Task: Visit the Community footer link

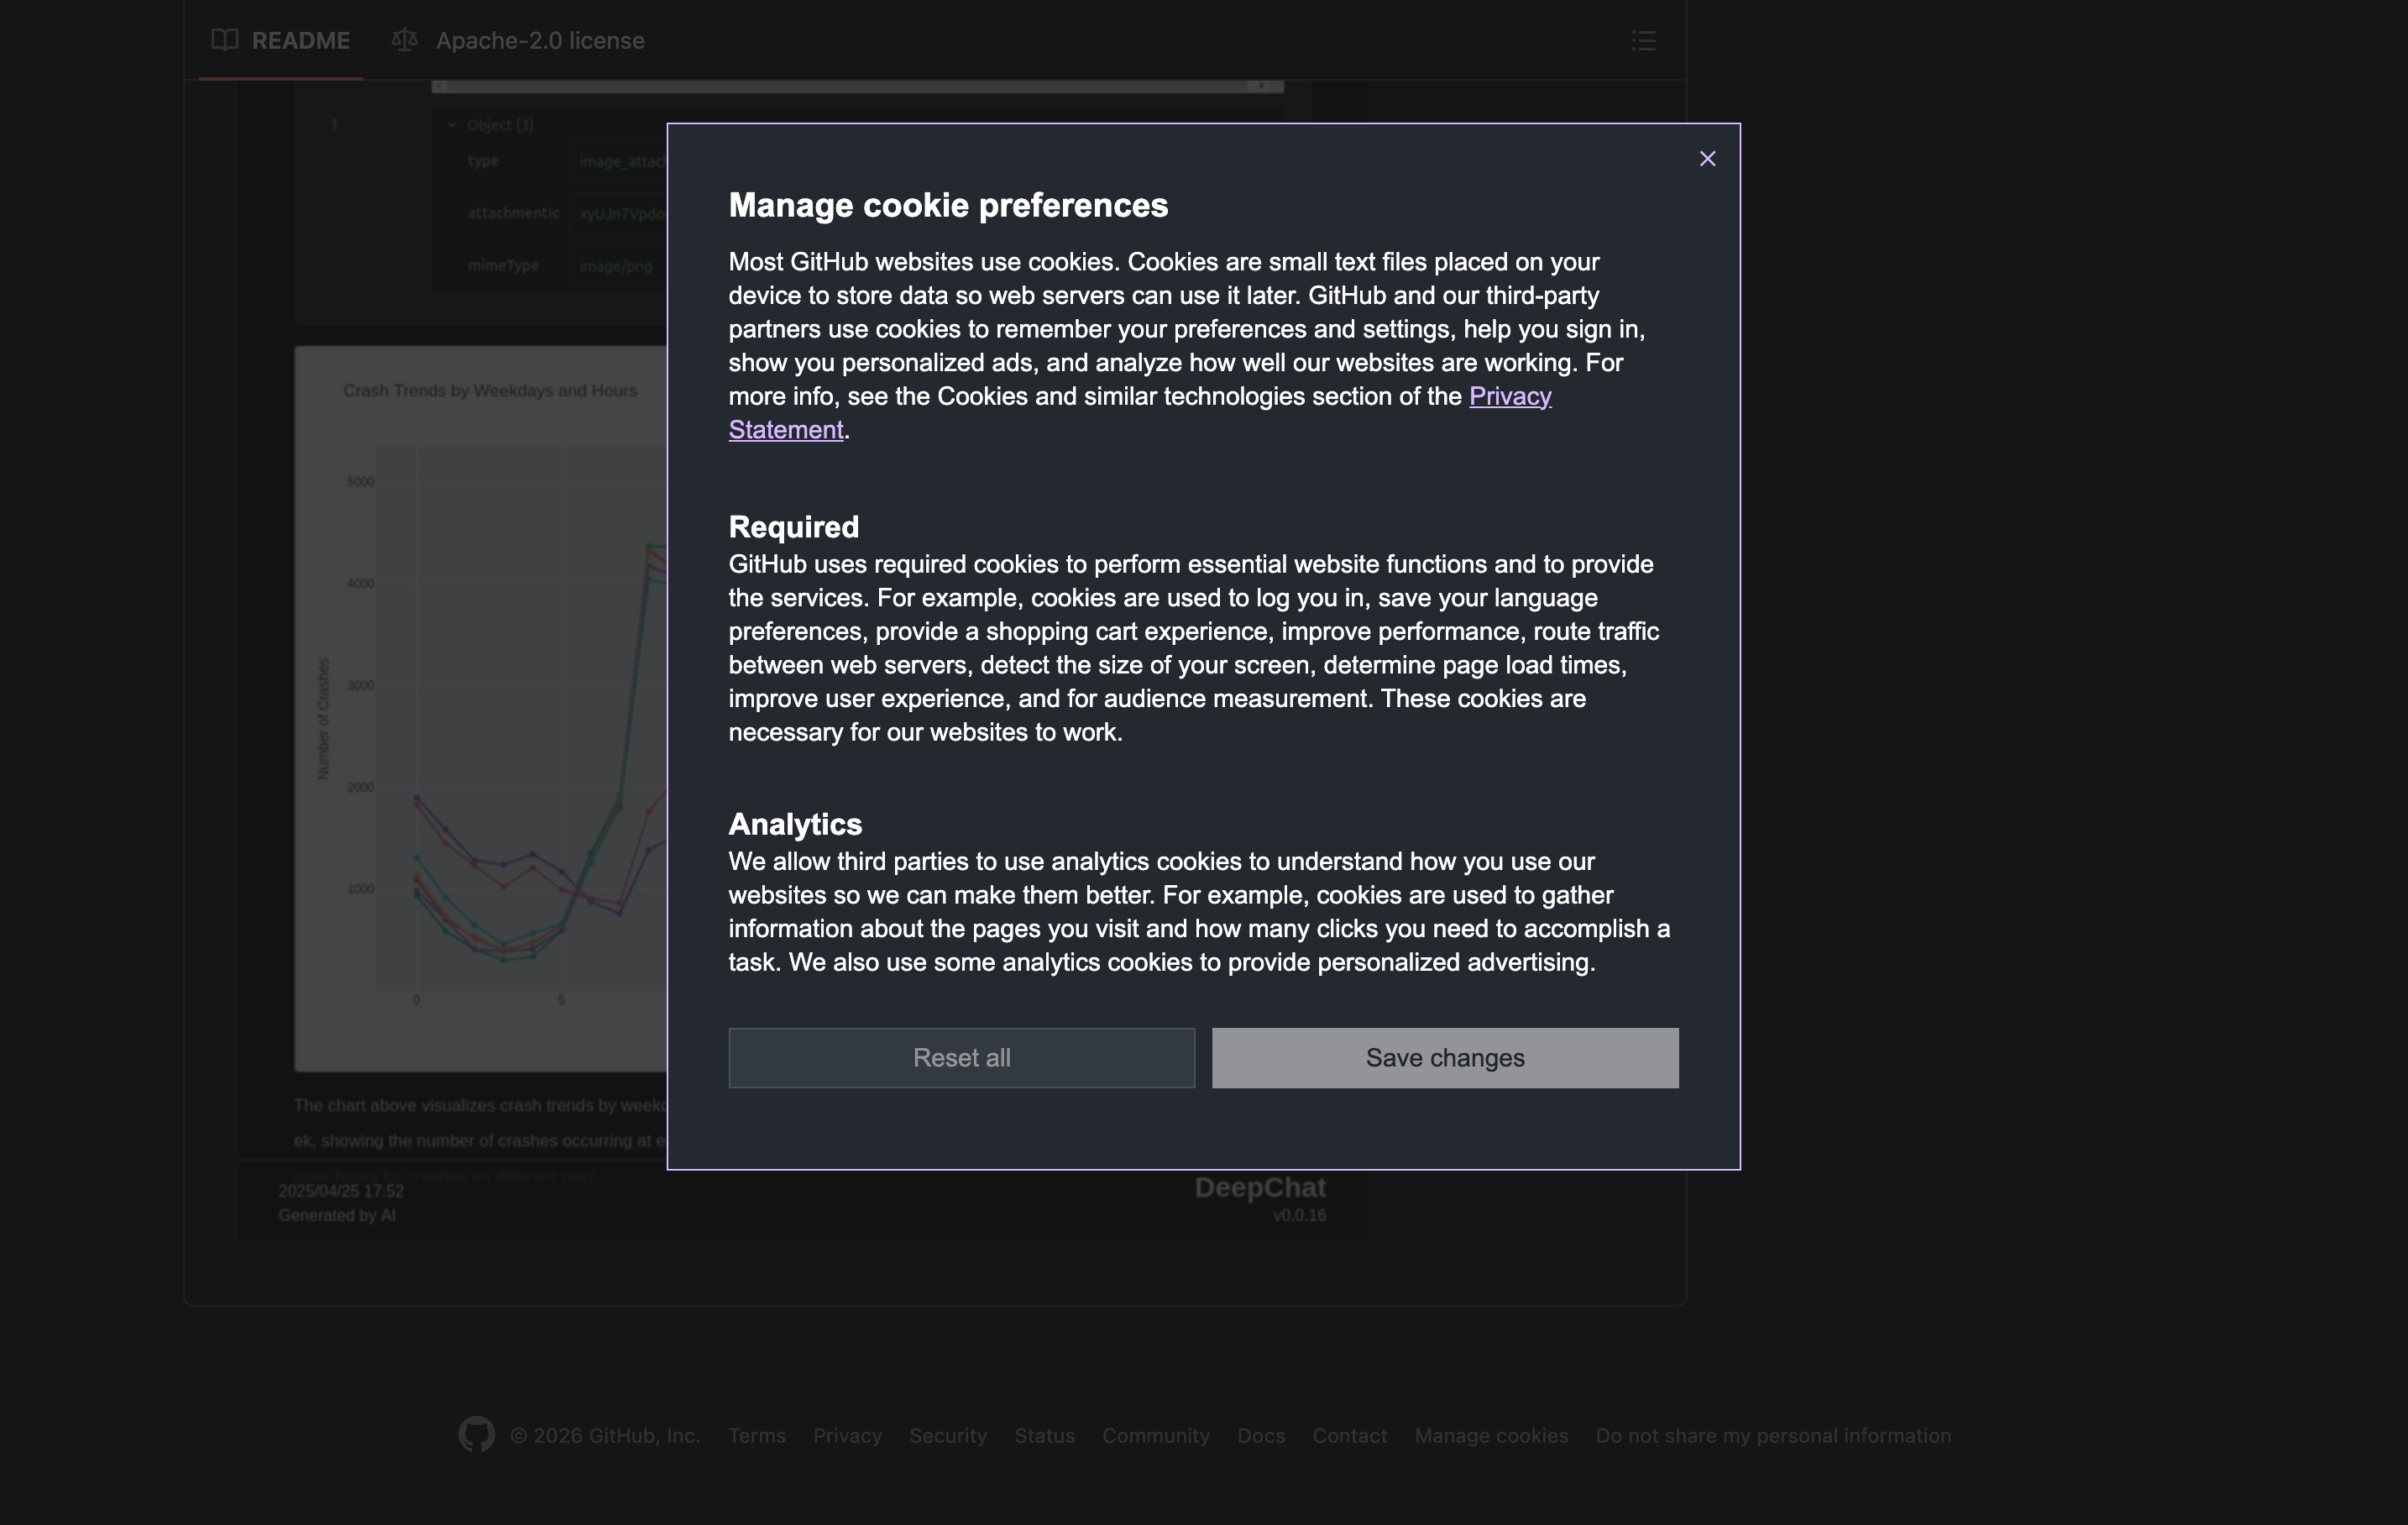Action: click(1155, 1436)
